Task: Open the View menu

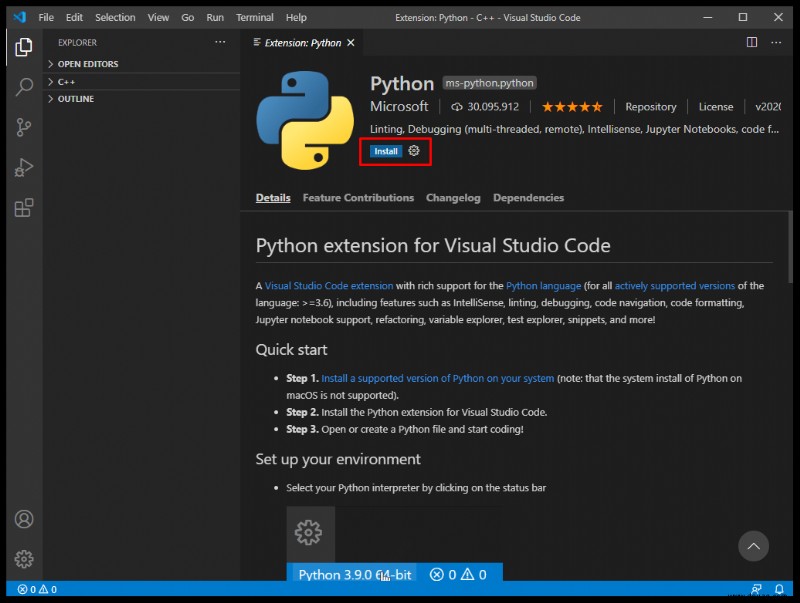Action: pyautogui.click(x=158, y=17)
